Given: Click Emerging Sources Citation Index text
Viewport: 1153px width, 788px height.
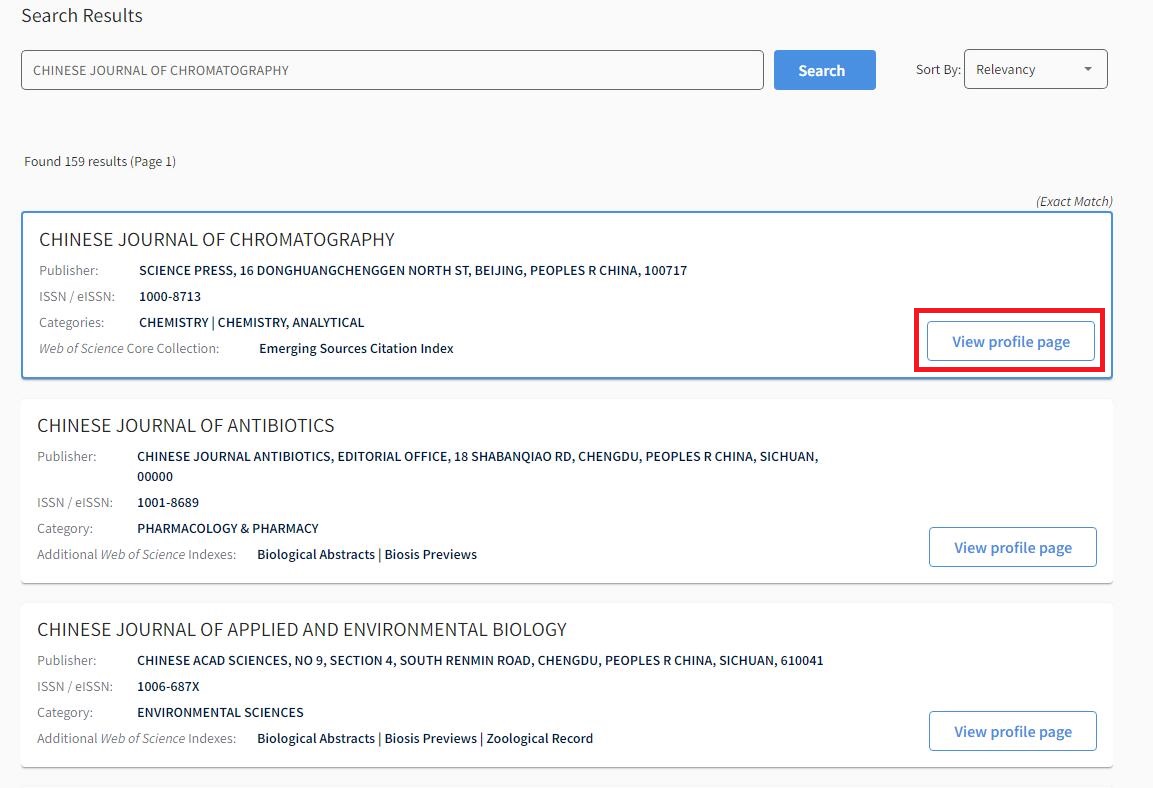Looking at the screenshot, I should (356, 349).
